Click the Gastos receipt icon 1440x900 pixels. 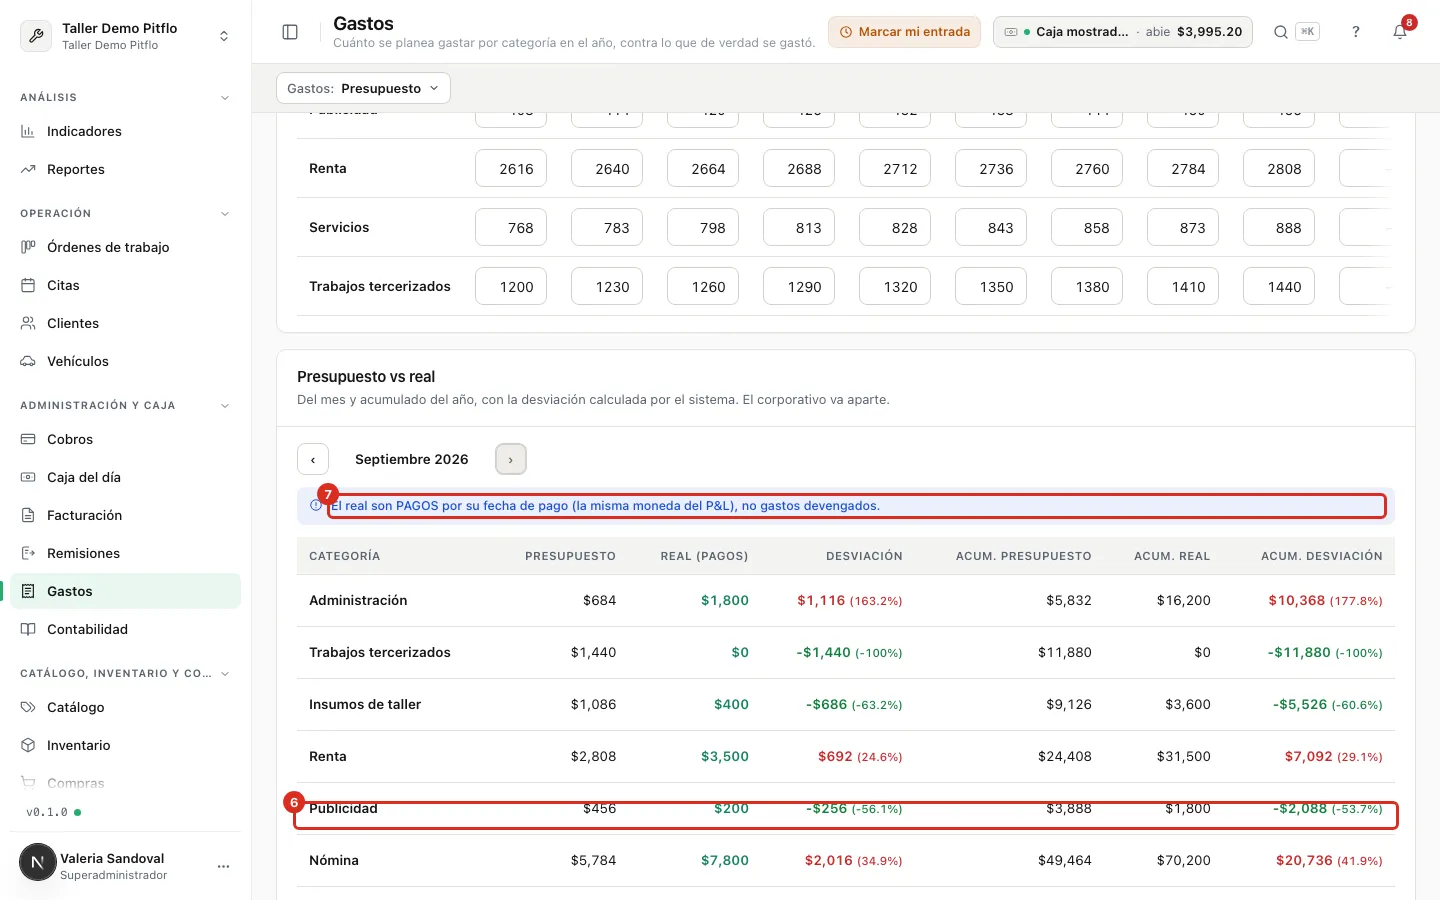tap(28, 591)
